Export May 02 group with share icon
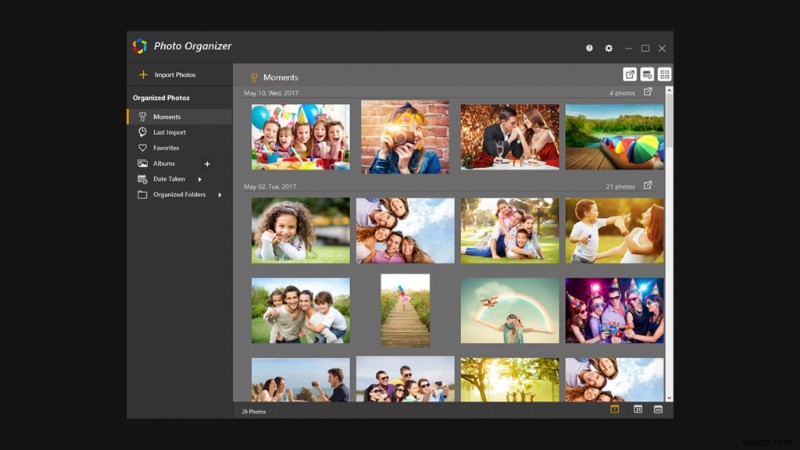The width and height of the screenshot is (800, 450). tap(647, 185)
